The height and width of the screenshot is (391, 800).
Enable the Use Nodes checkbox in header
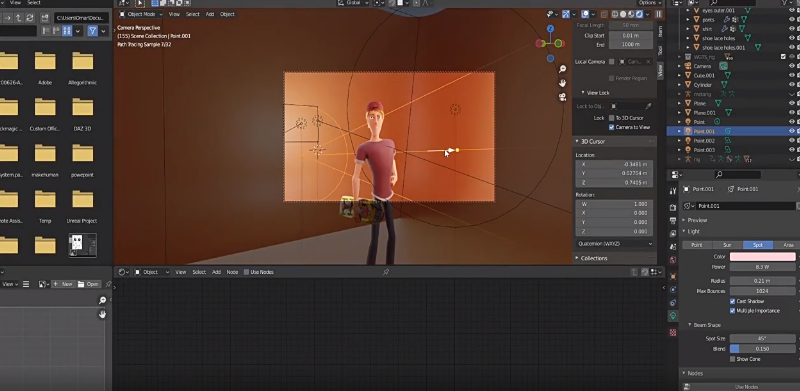247,272
